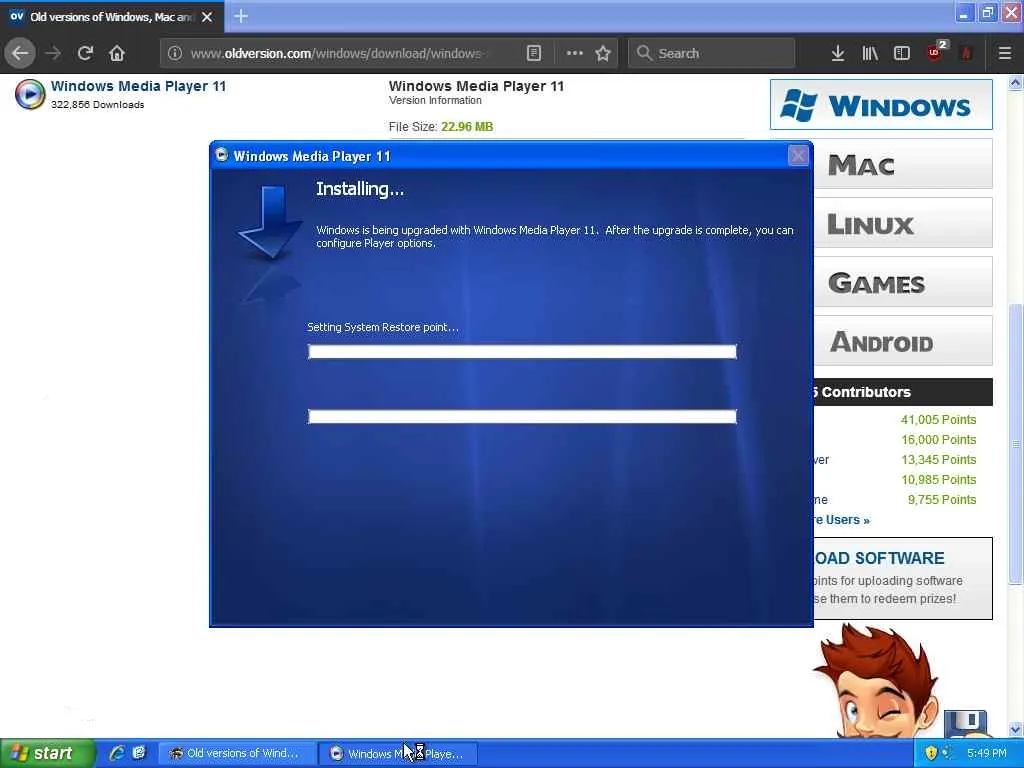Click the 41,005 Points entry
The width and height of the screenshot is (1024, 768).
point(938,419)
